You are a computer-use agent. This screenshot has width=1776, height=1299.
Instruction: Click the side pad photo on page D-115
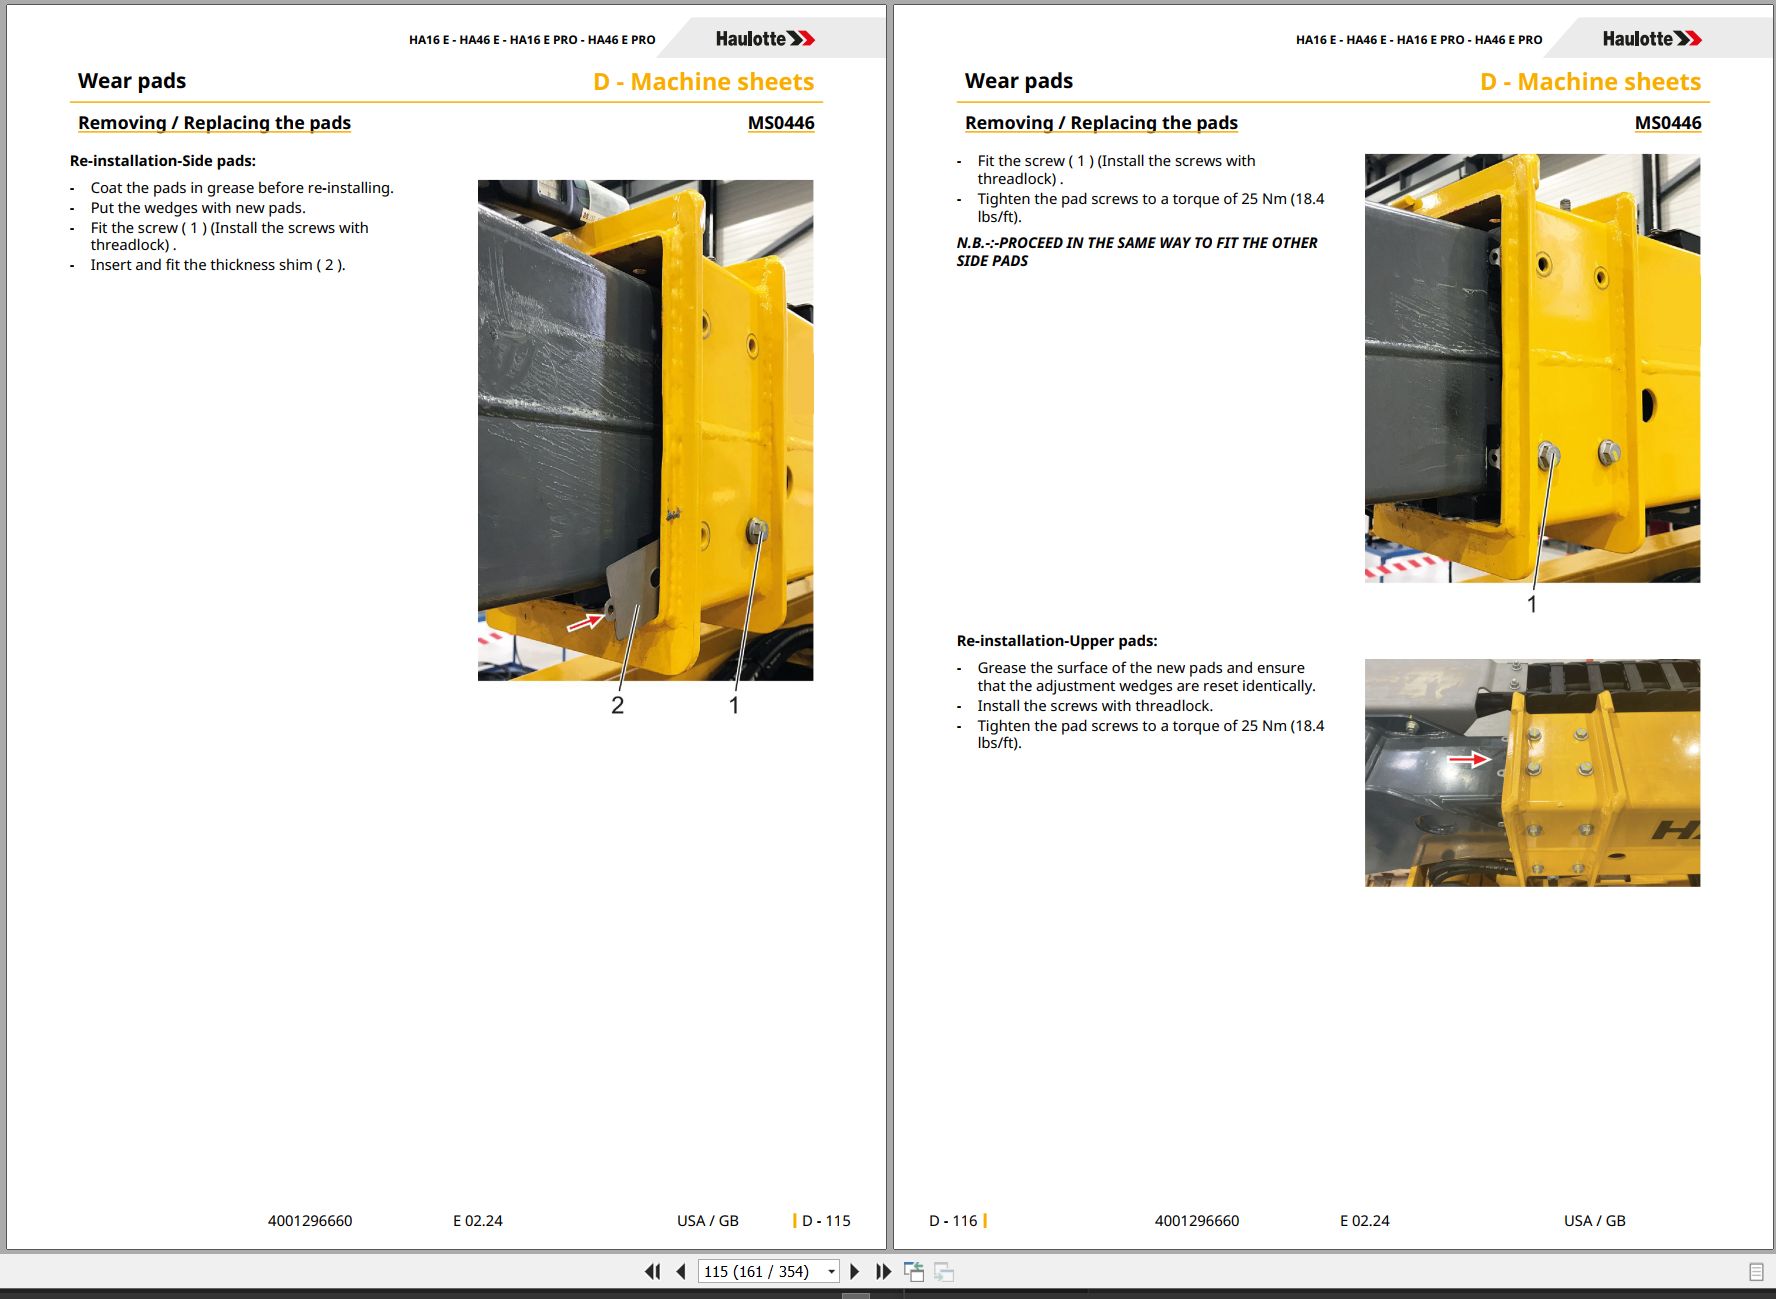click(645, 430)
